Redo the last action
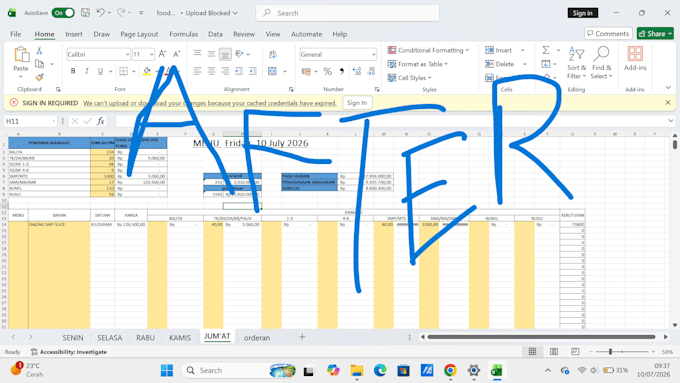The height and width of the screenshot is (383, 680). 121,13
